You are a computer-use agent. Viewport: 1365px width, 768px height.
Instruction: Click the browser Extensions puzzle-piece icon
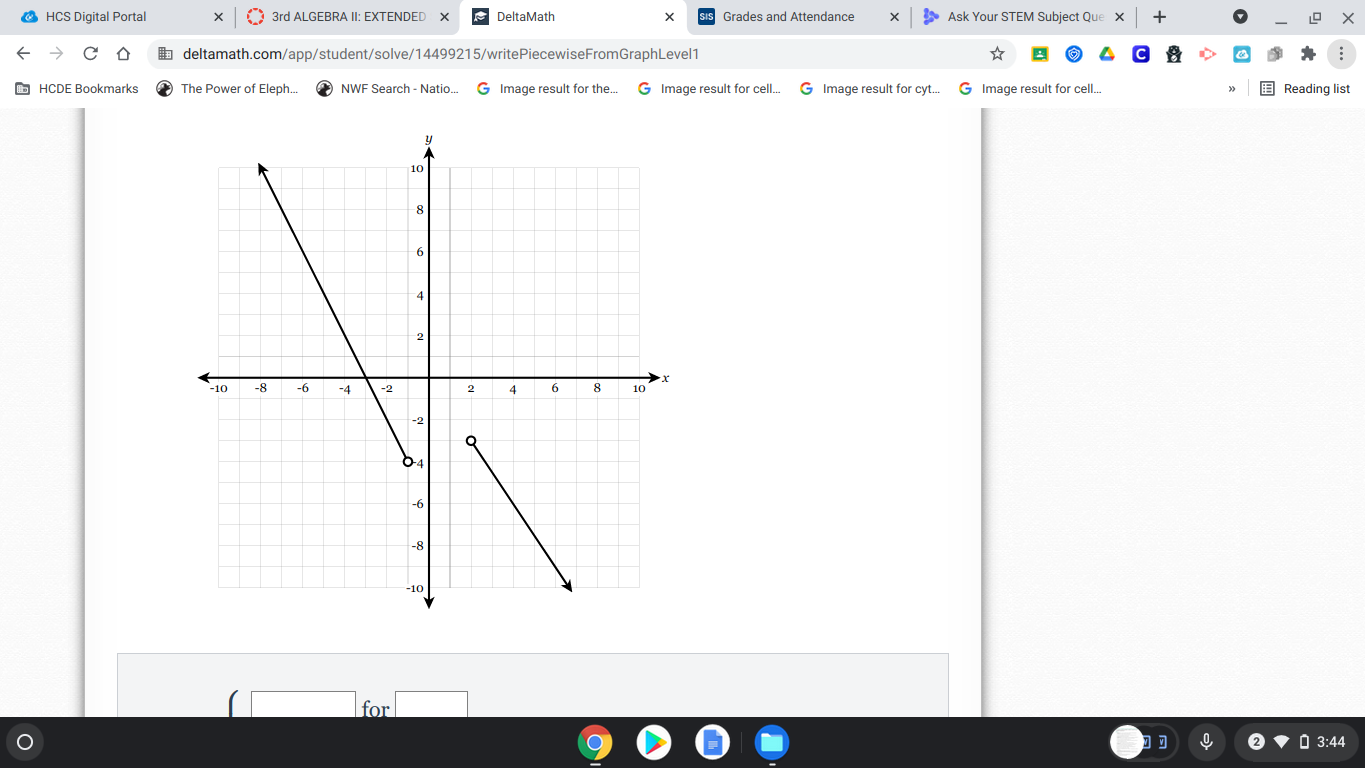click(x=1307, y=55)
